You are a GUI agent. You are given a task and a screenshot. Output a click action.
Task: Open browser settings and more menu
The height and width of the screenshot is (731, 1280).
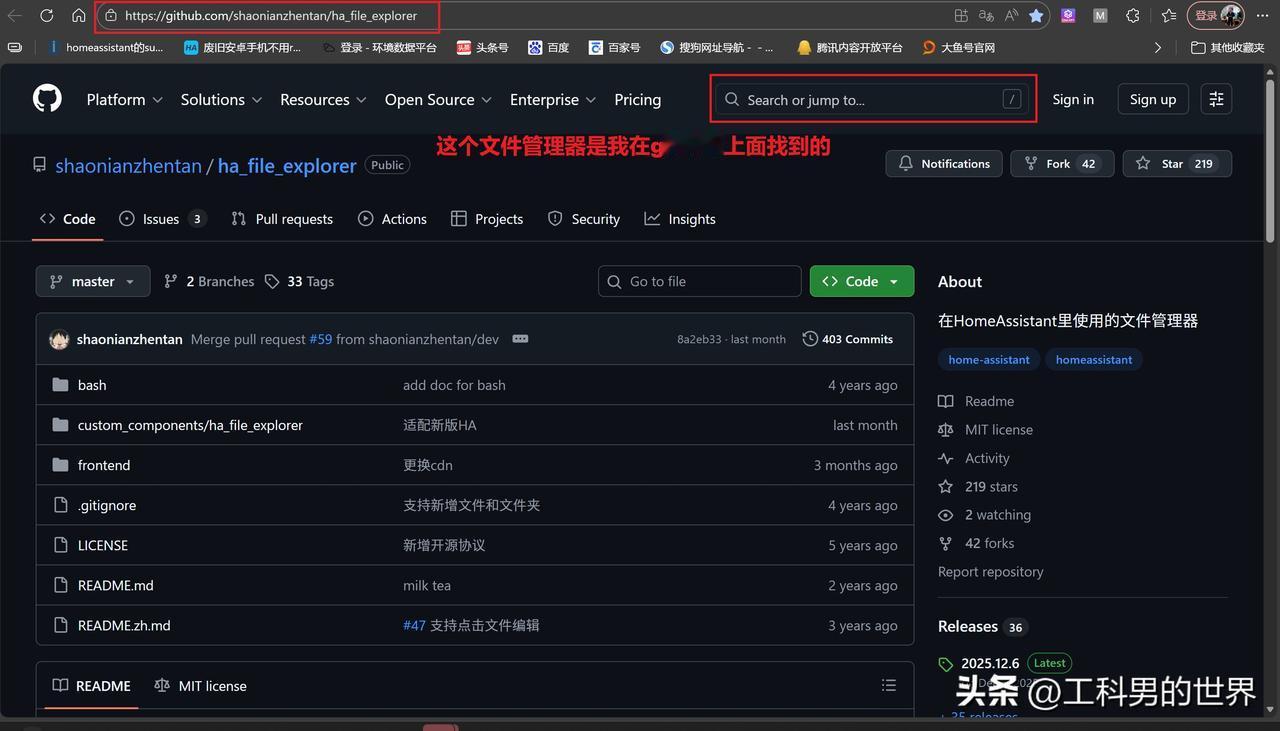[x=1263, y=16]
